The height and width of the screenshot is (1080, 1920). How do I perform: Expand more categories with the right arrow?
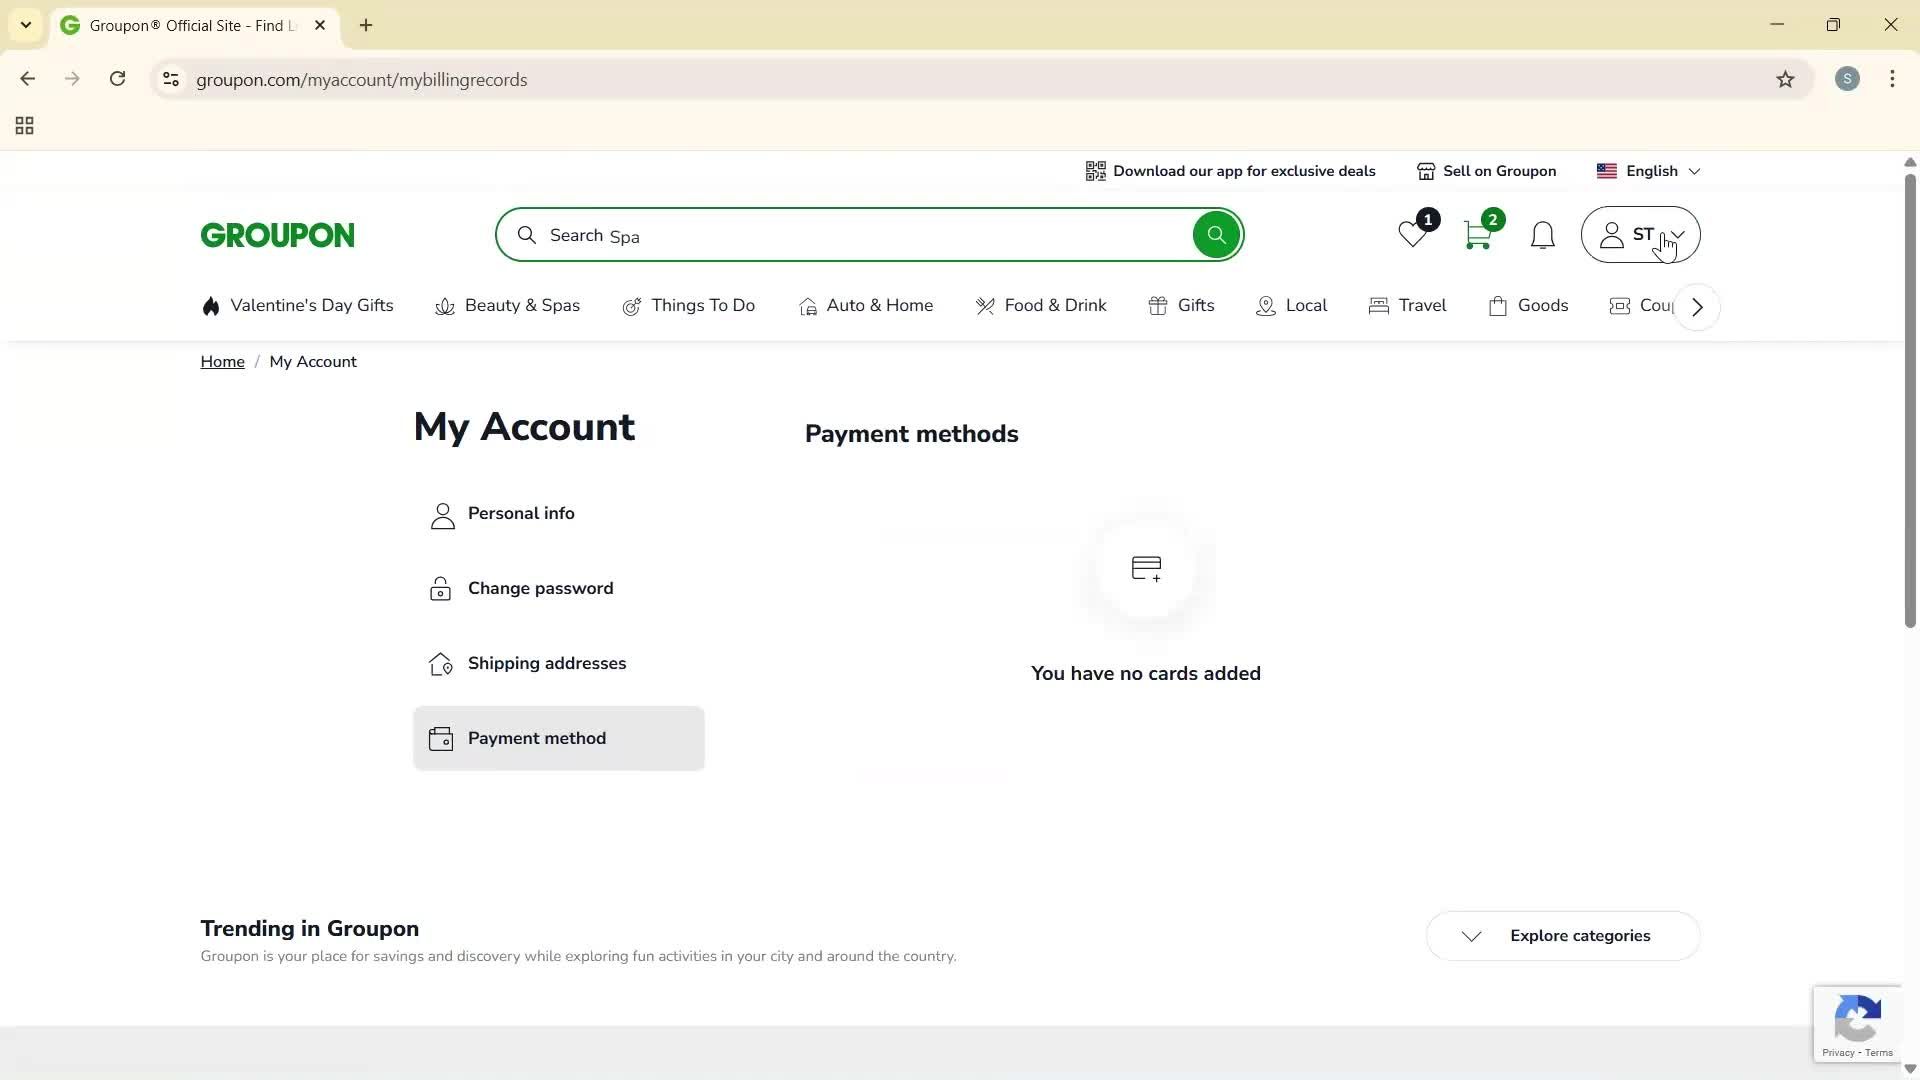(x=1696, y=307)
